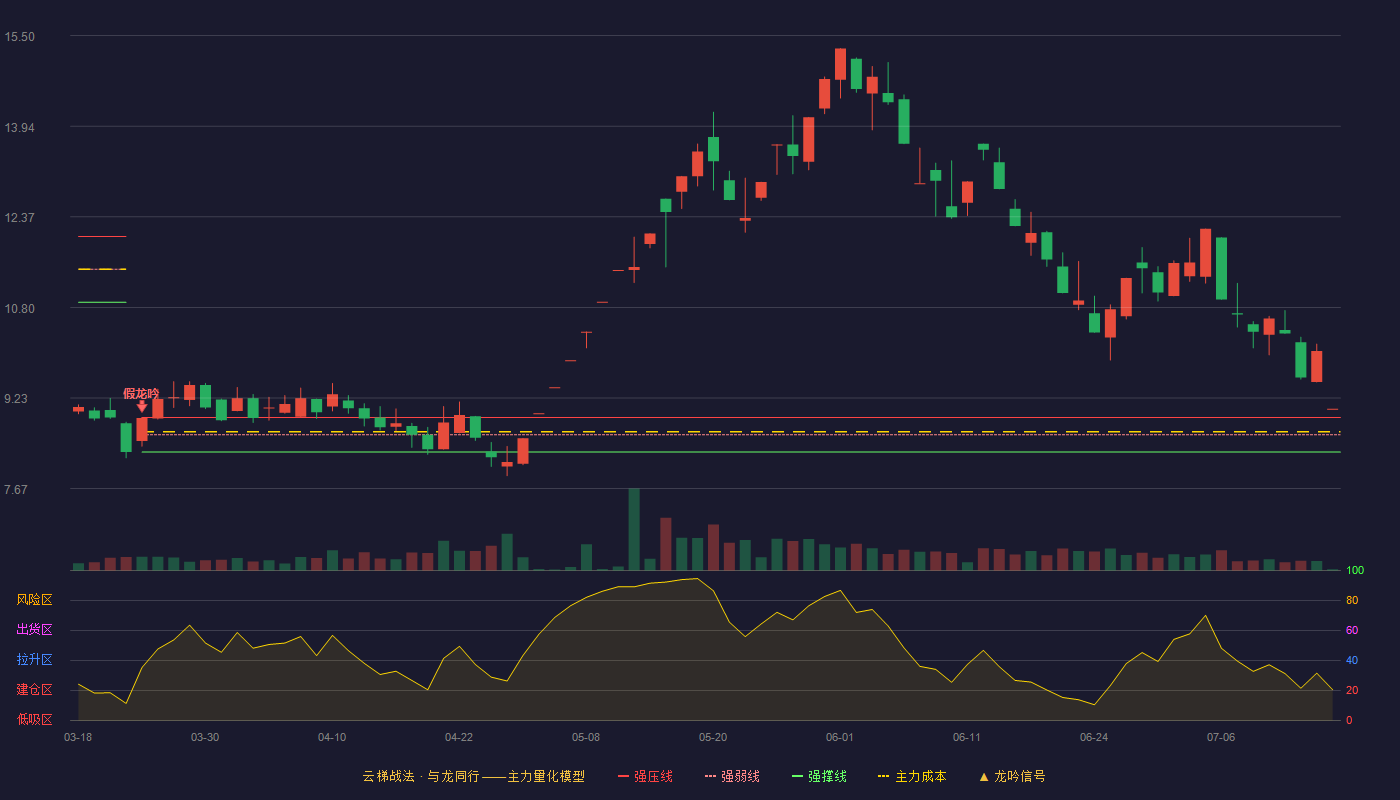Screen dimensions: 1400x800
Task: Click the 06-11 date axis label
Action: click(967, 737)
